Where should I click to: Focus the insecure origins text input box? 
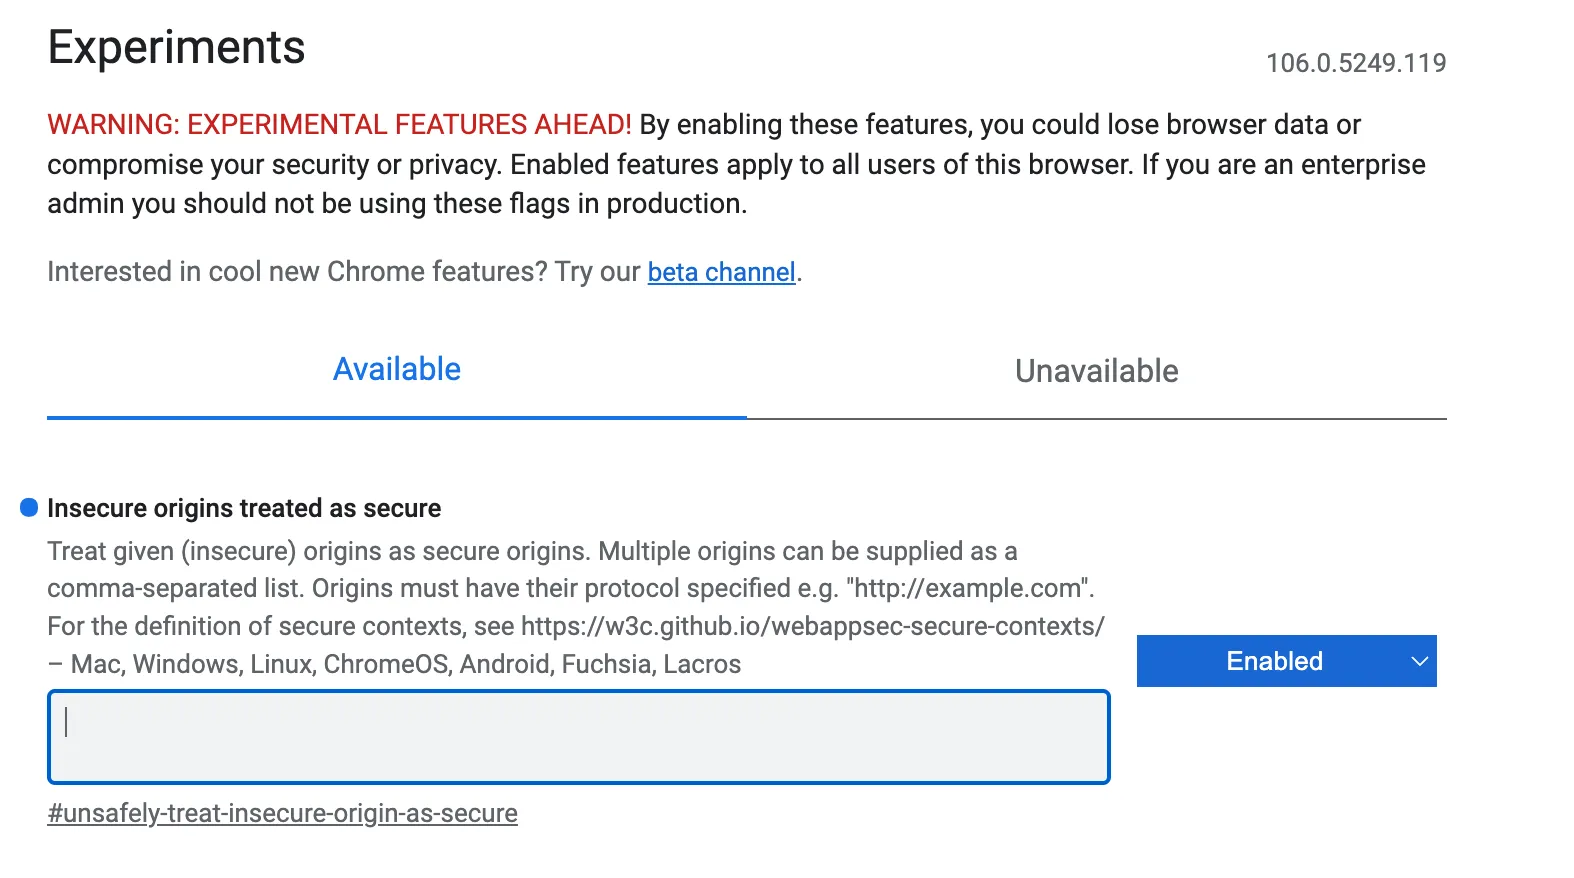click(578, 737)
